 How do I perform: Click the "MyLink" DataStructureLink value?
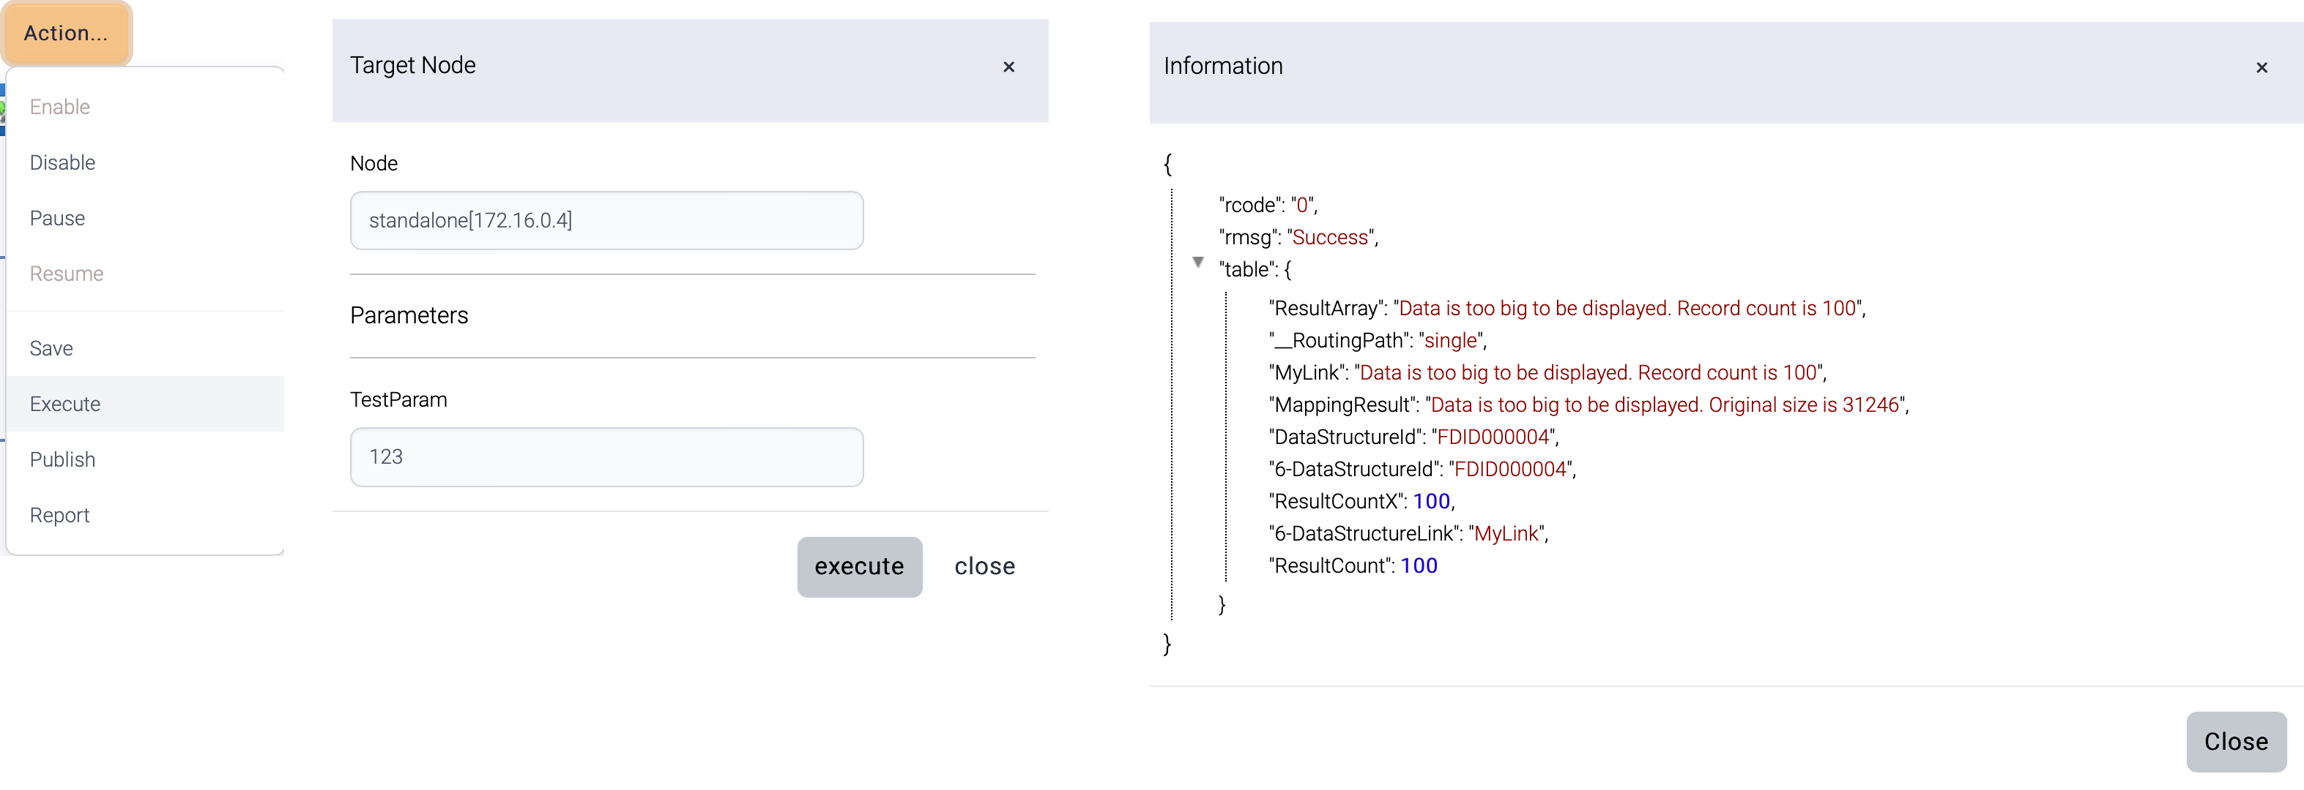coord(1507,533)
